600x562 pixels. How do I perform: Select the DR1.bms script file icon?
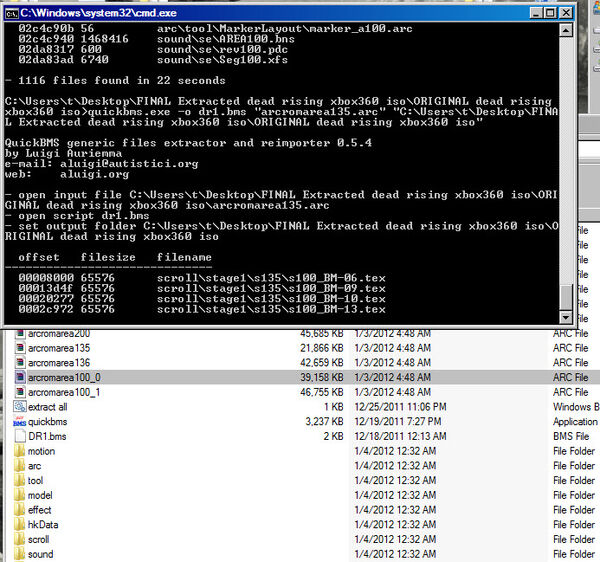point(20,436)
